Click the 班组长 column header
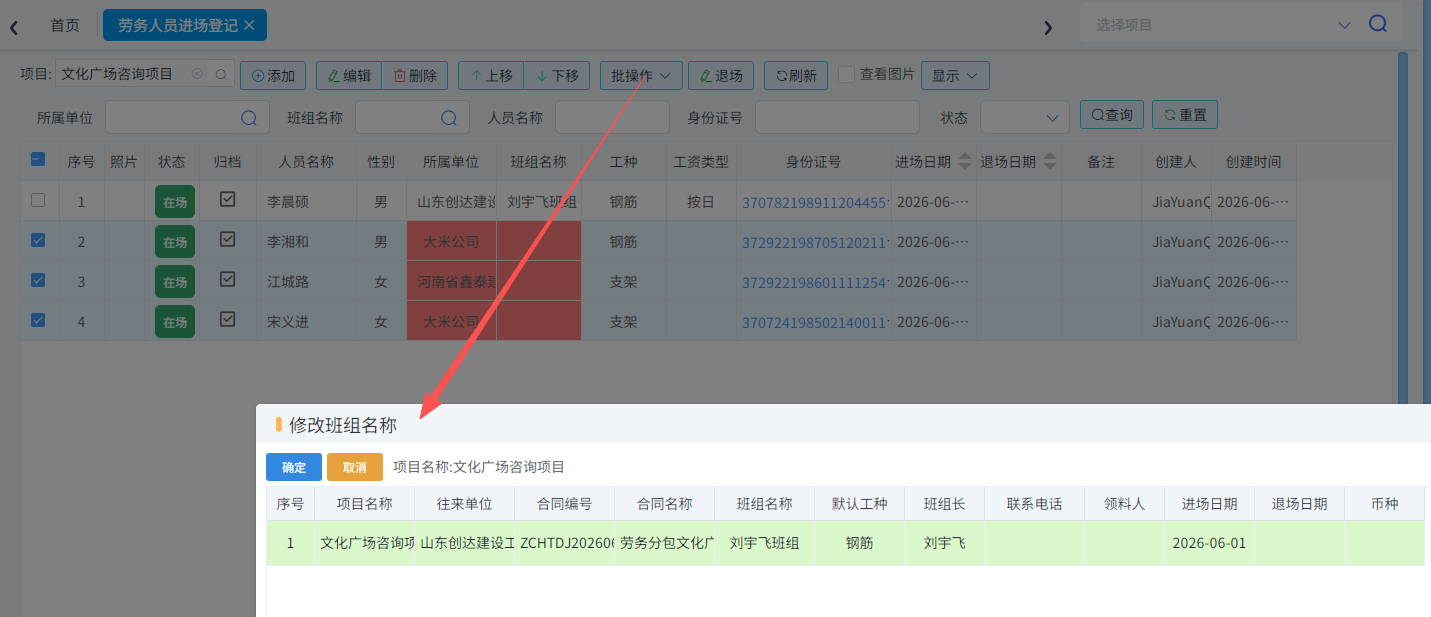This screenshot has height=617, width=1431. tap(944, 504)
